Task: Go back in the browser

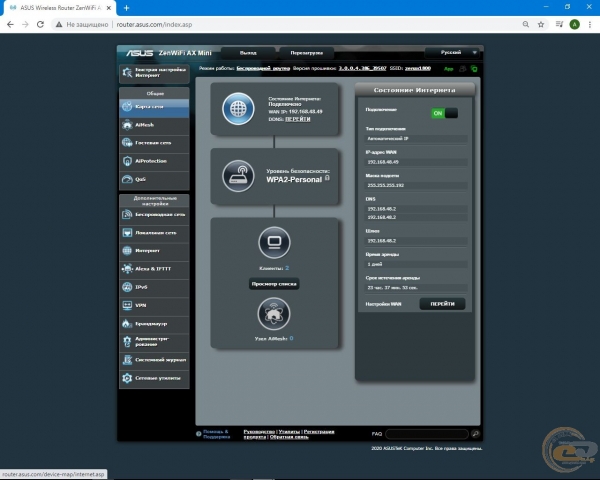Action: coord(10,24)
